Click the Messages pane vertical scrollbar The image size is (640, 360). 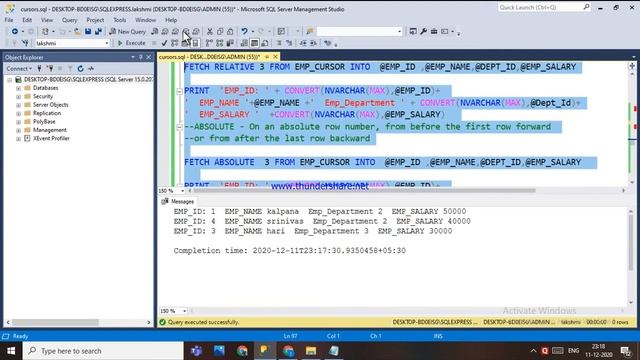click(631, 242)
